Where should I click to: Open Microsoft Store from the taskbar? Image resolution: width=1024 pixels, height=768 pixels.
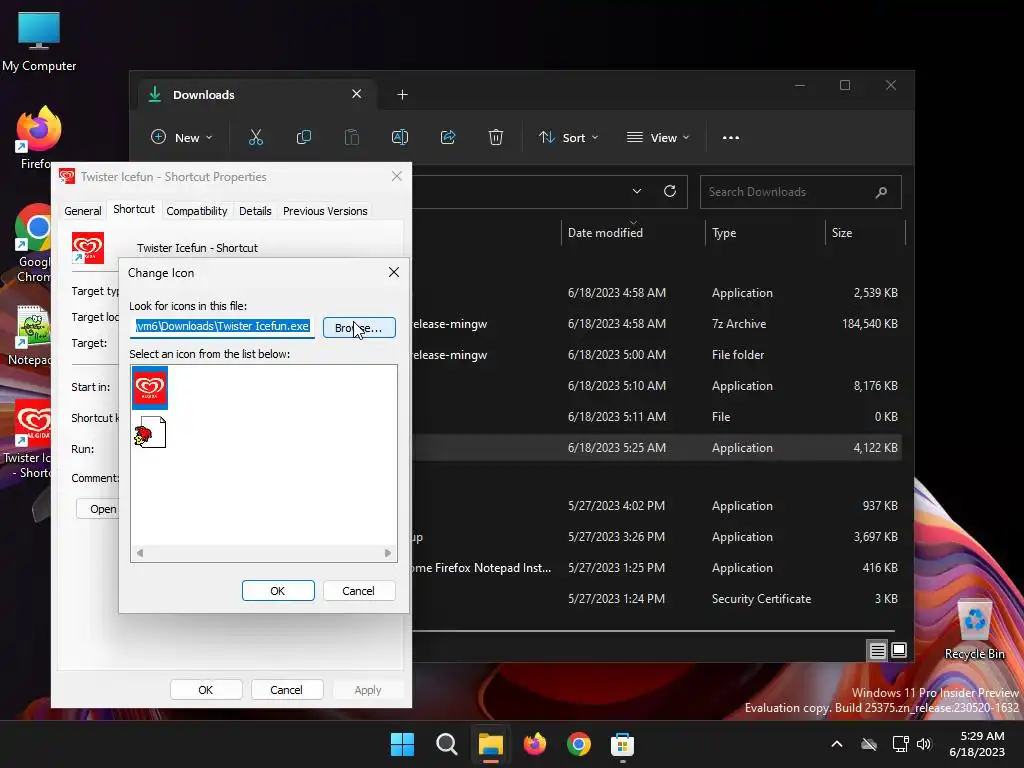[x=622, y=744]
